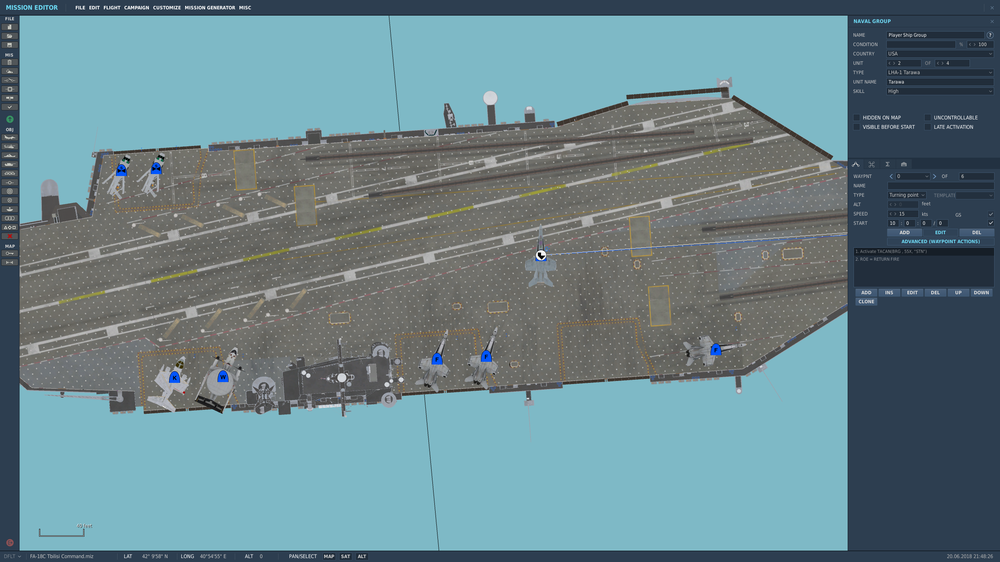Click the UP action button
Image resolution: width=1000 pixels, height=562 pixels.
(x=958, y=292)
